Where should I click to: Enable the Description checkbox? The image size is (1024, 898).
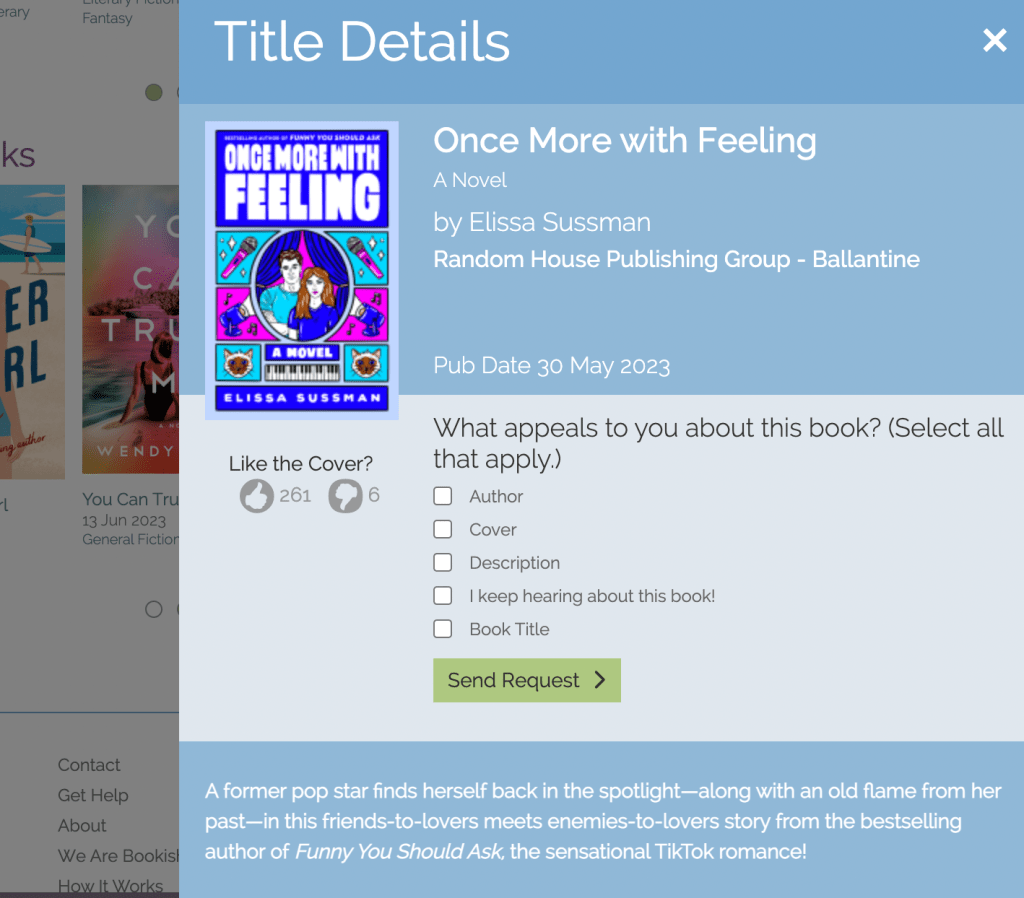[x=443, y=563]
